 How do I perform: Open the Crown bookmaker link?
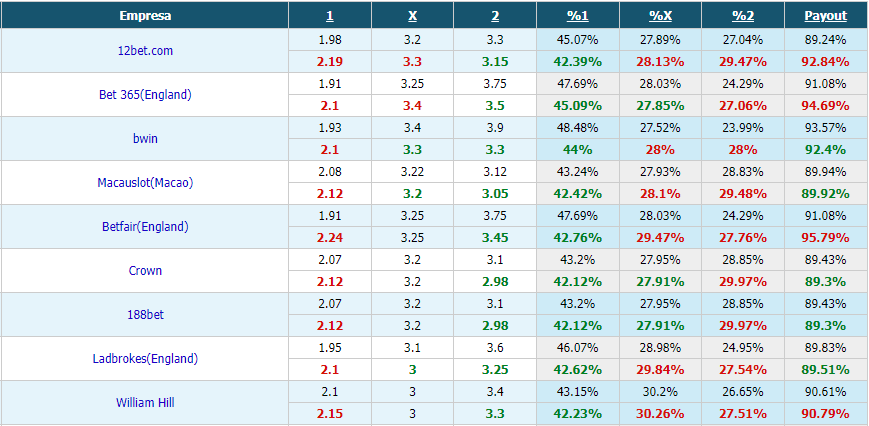click(x=145, y=270)
